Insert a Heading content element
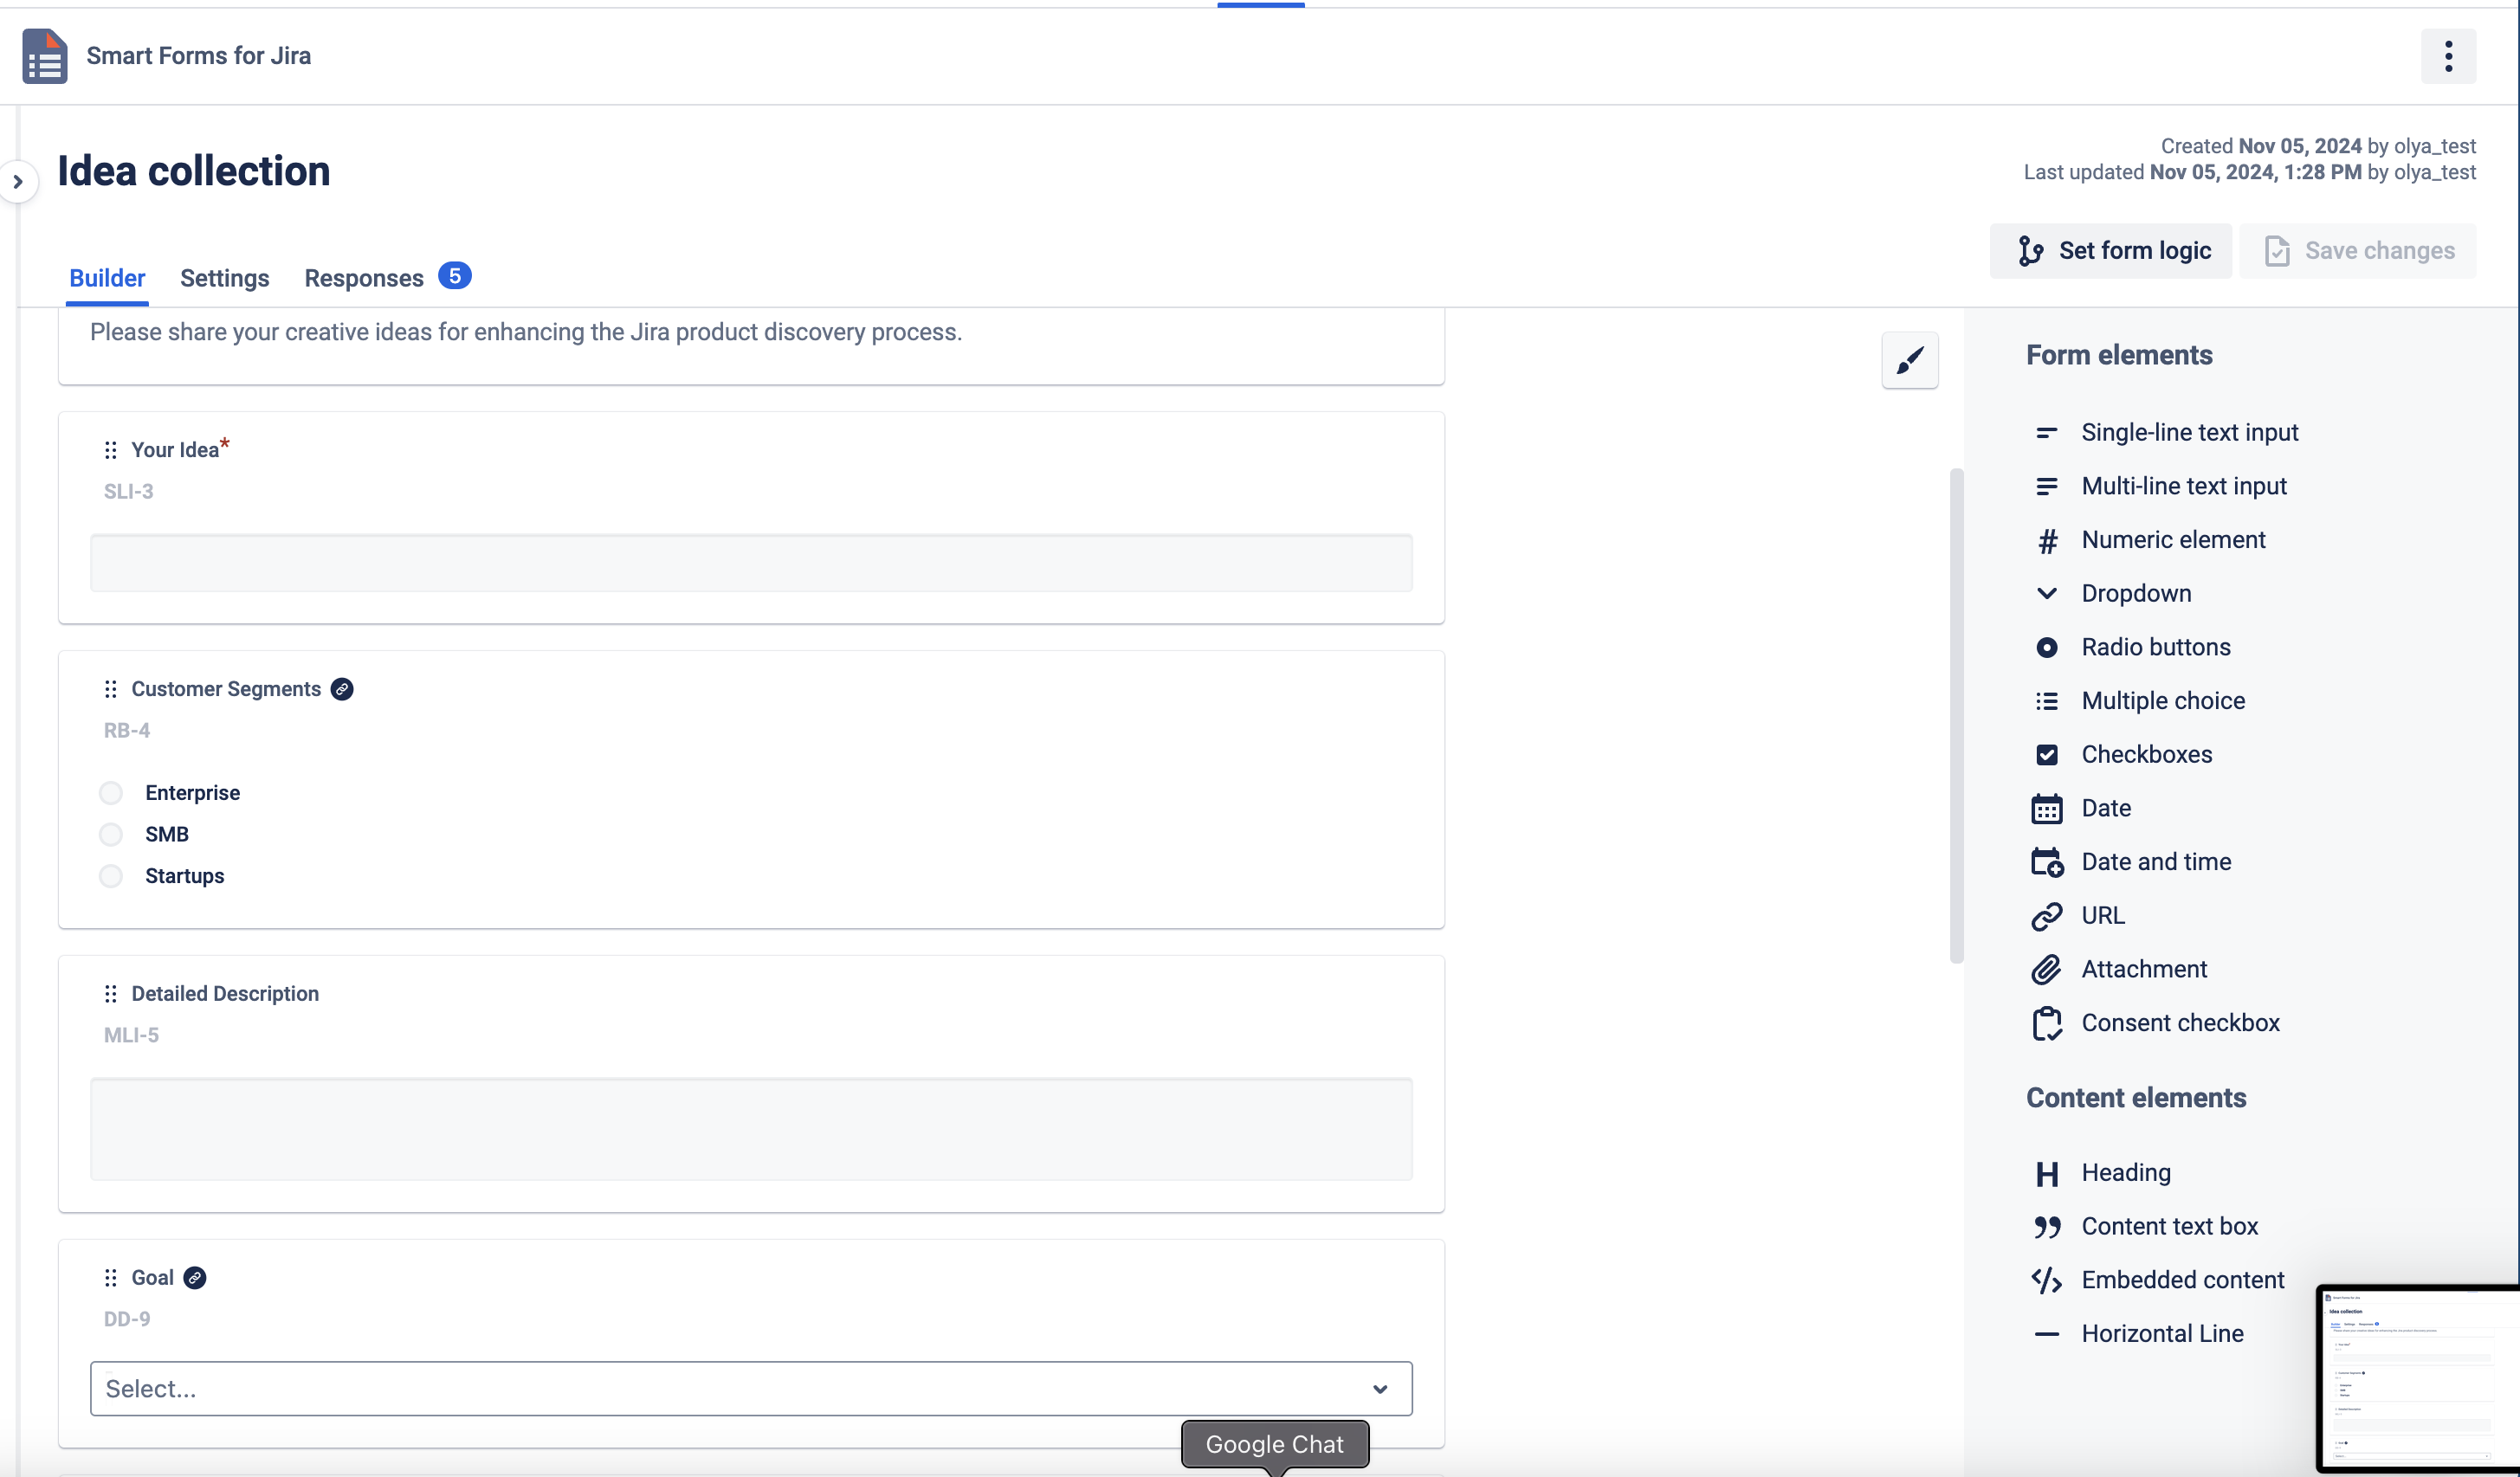The height and width of the screenshot is (1477, 2520). 2125,1172
